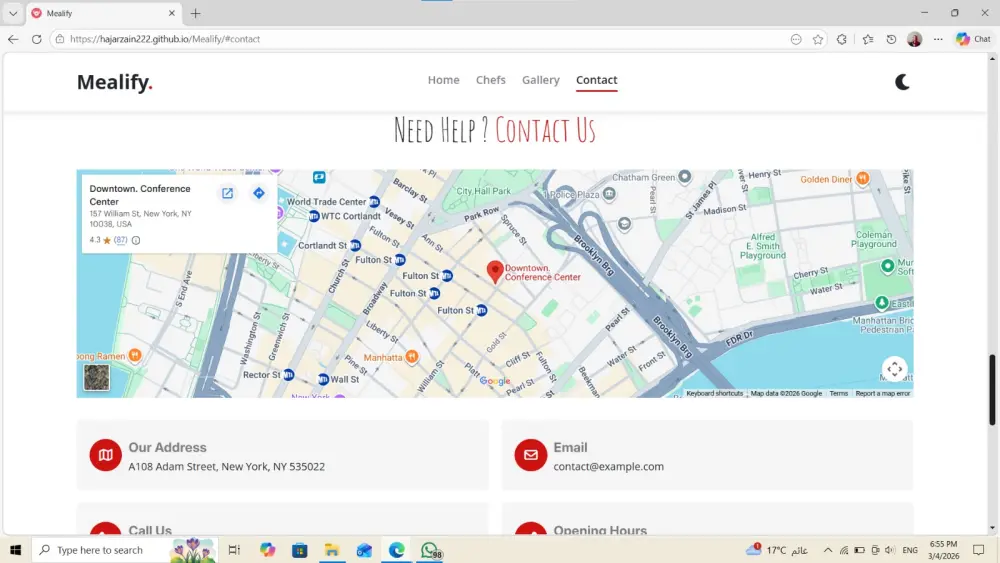The width and height of the screenshot is (1000, 563).
Task: Open browser extensions icon
Action: (x=842, y=39)
